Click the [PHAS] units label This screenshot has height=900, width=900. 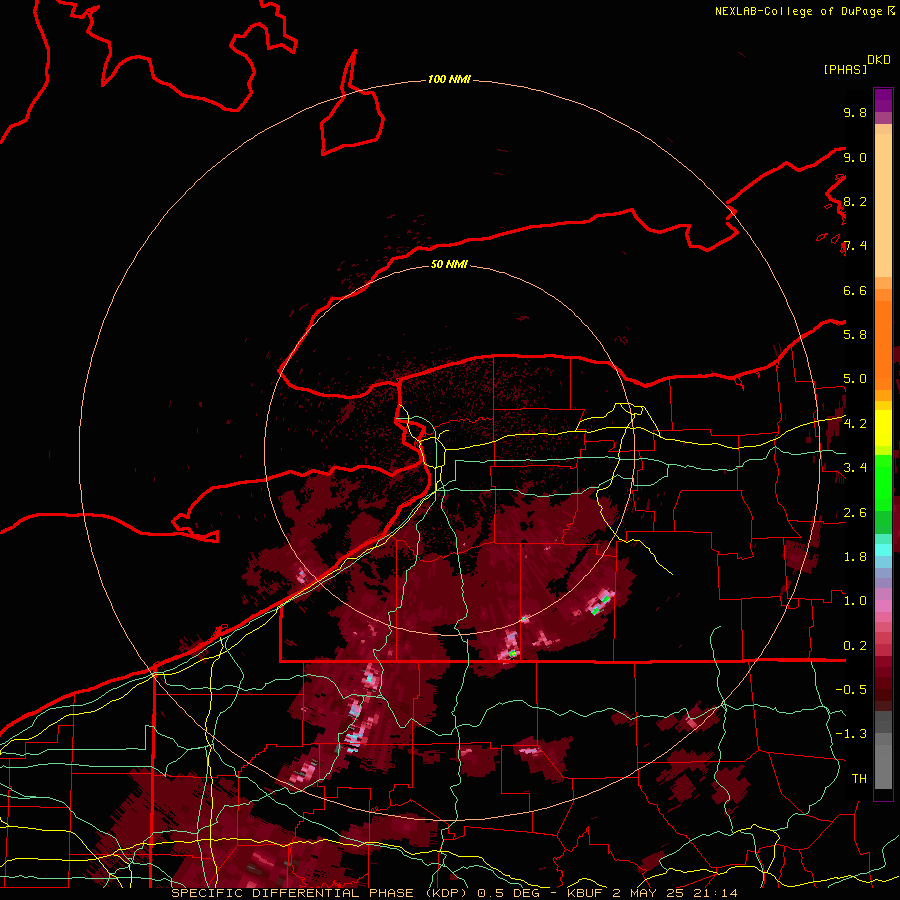pos(845,69)
